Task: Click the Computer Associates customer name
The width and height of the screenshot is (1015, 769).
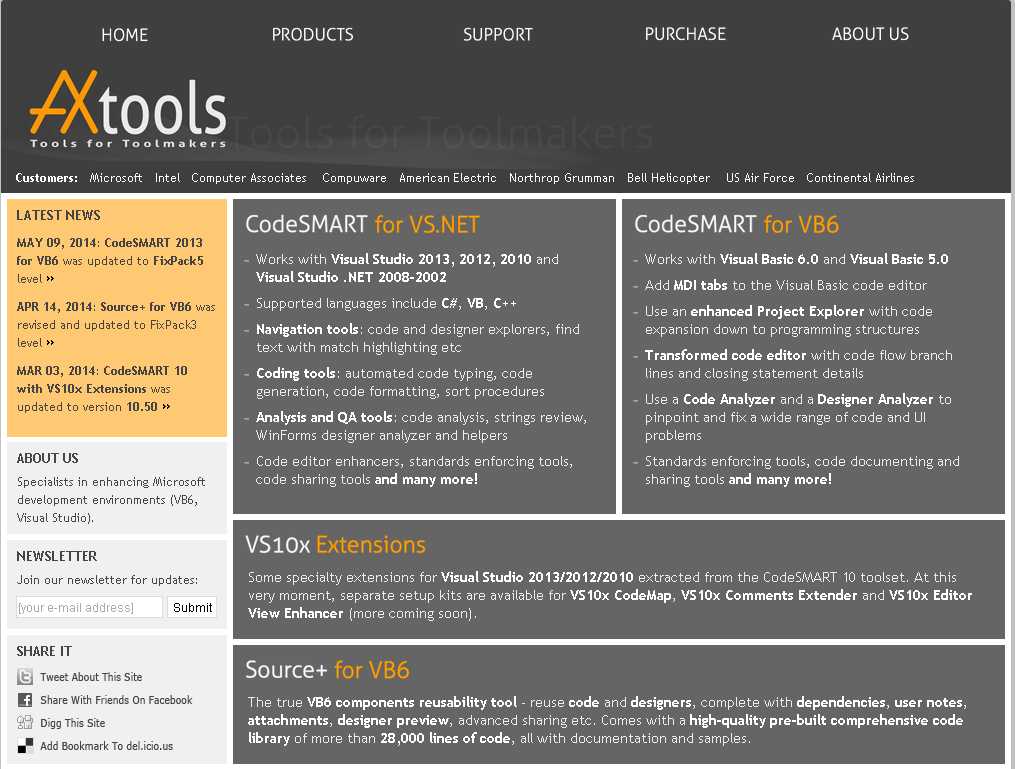Action: pyautogui.click(x=249, y=177)
